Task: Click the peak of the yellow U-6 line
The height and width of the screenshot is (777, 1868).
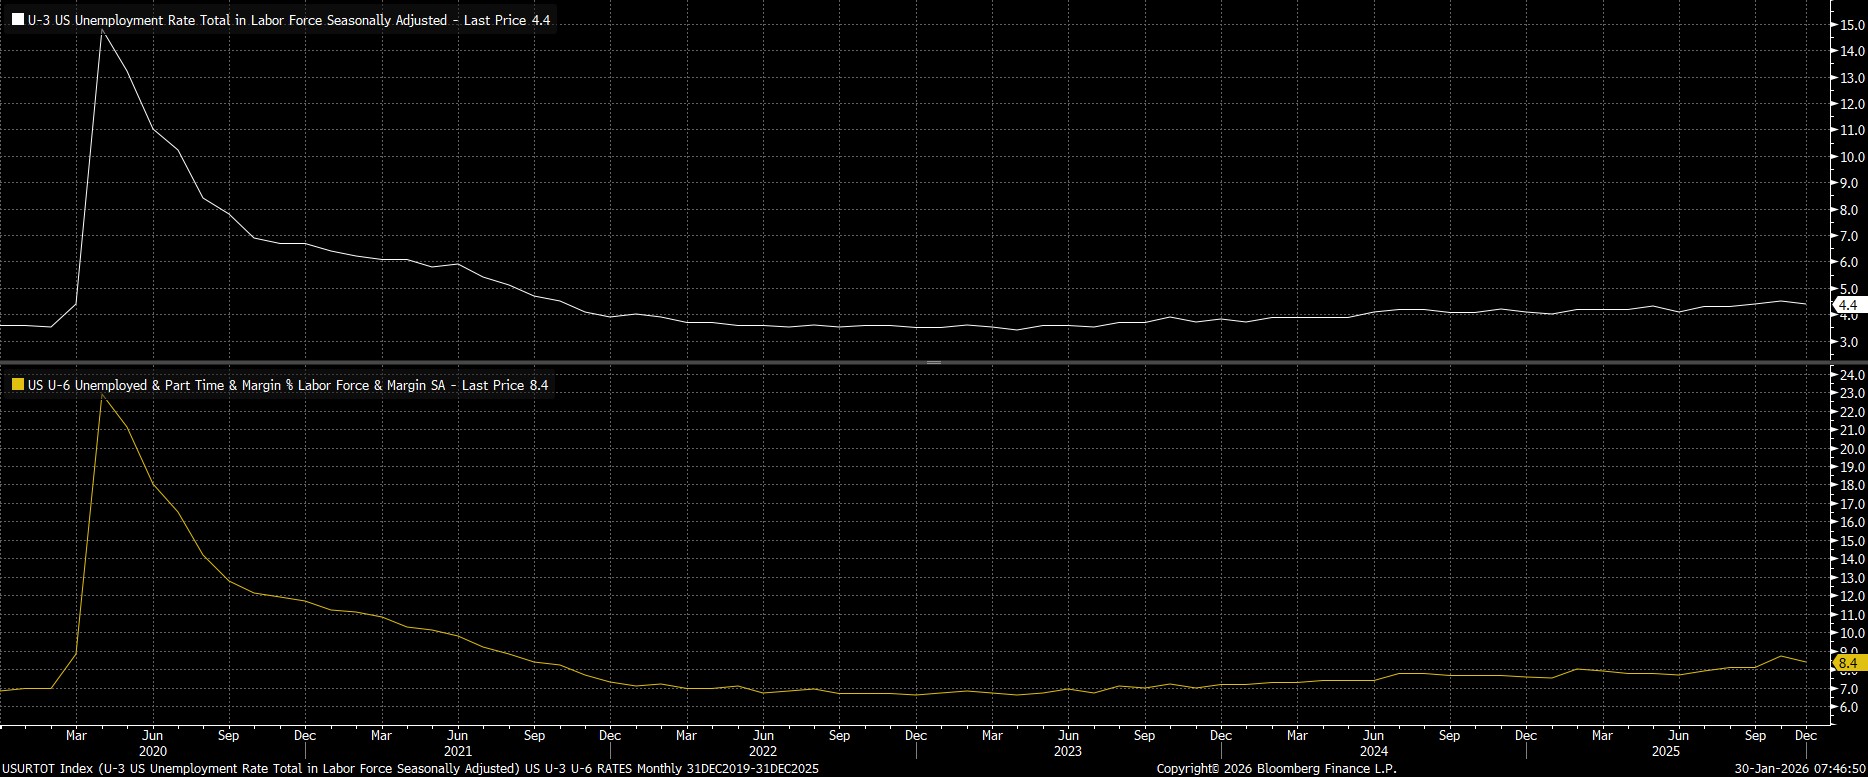Action: [102, 396]
